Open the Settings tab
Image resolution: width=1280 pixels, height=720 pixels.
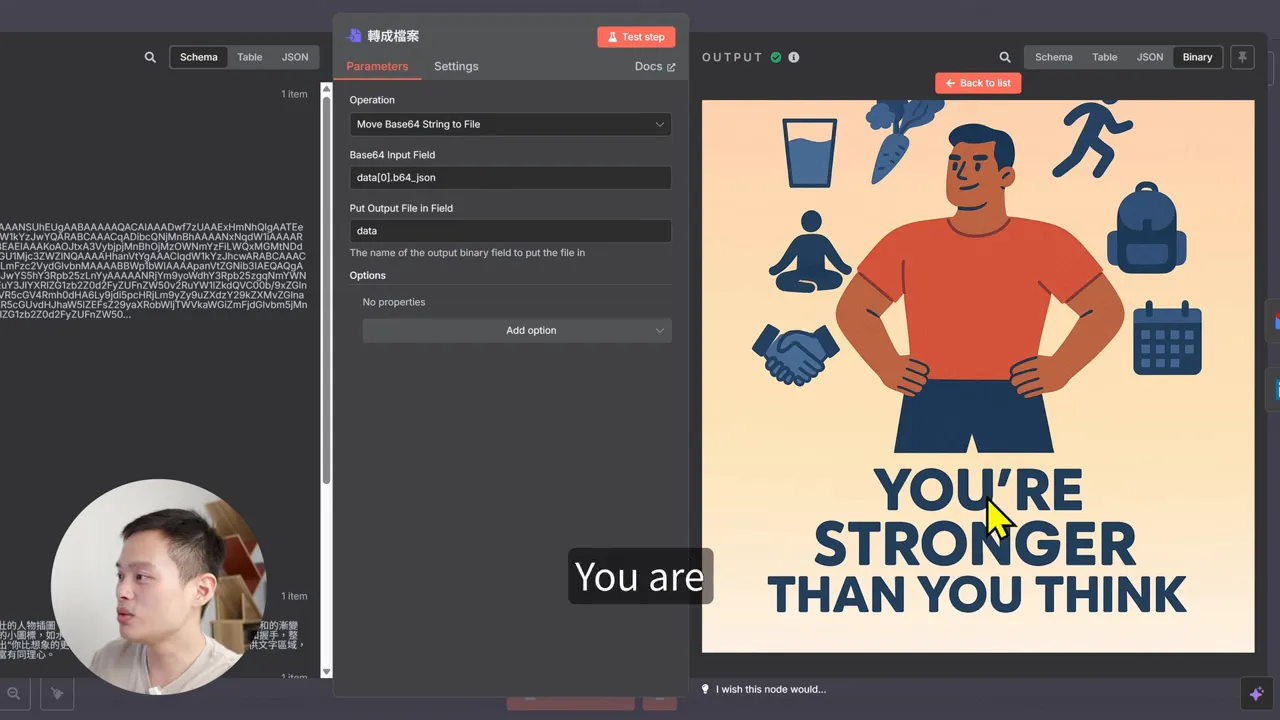coord(456,66)
